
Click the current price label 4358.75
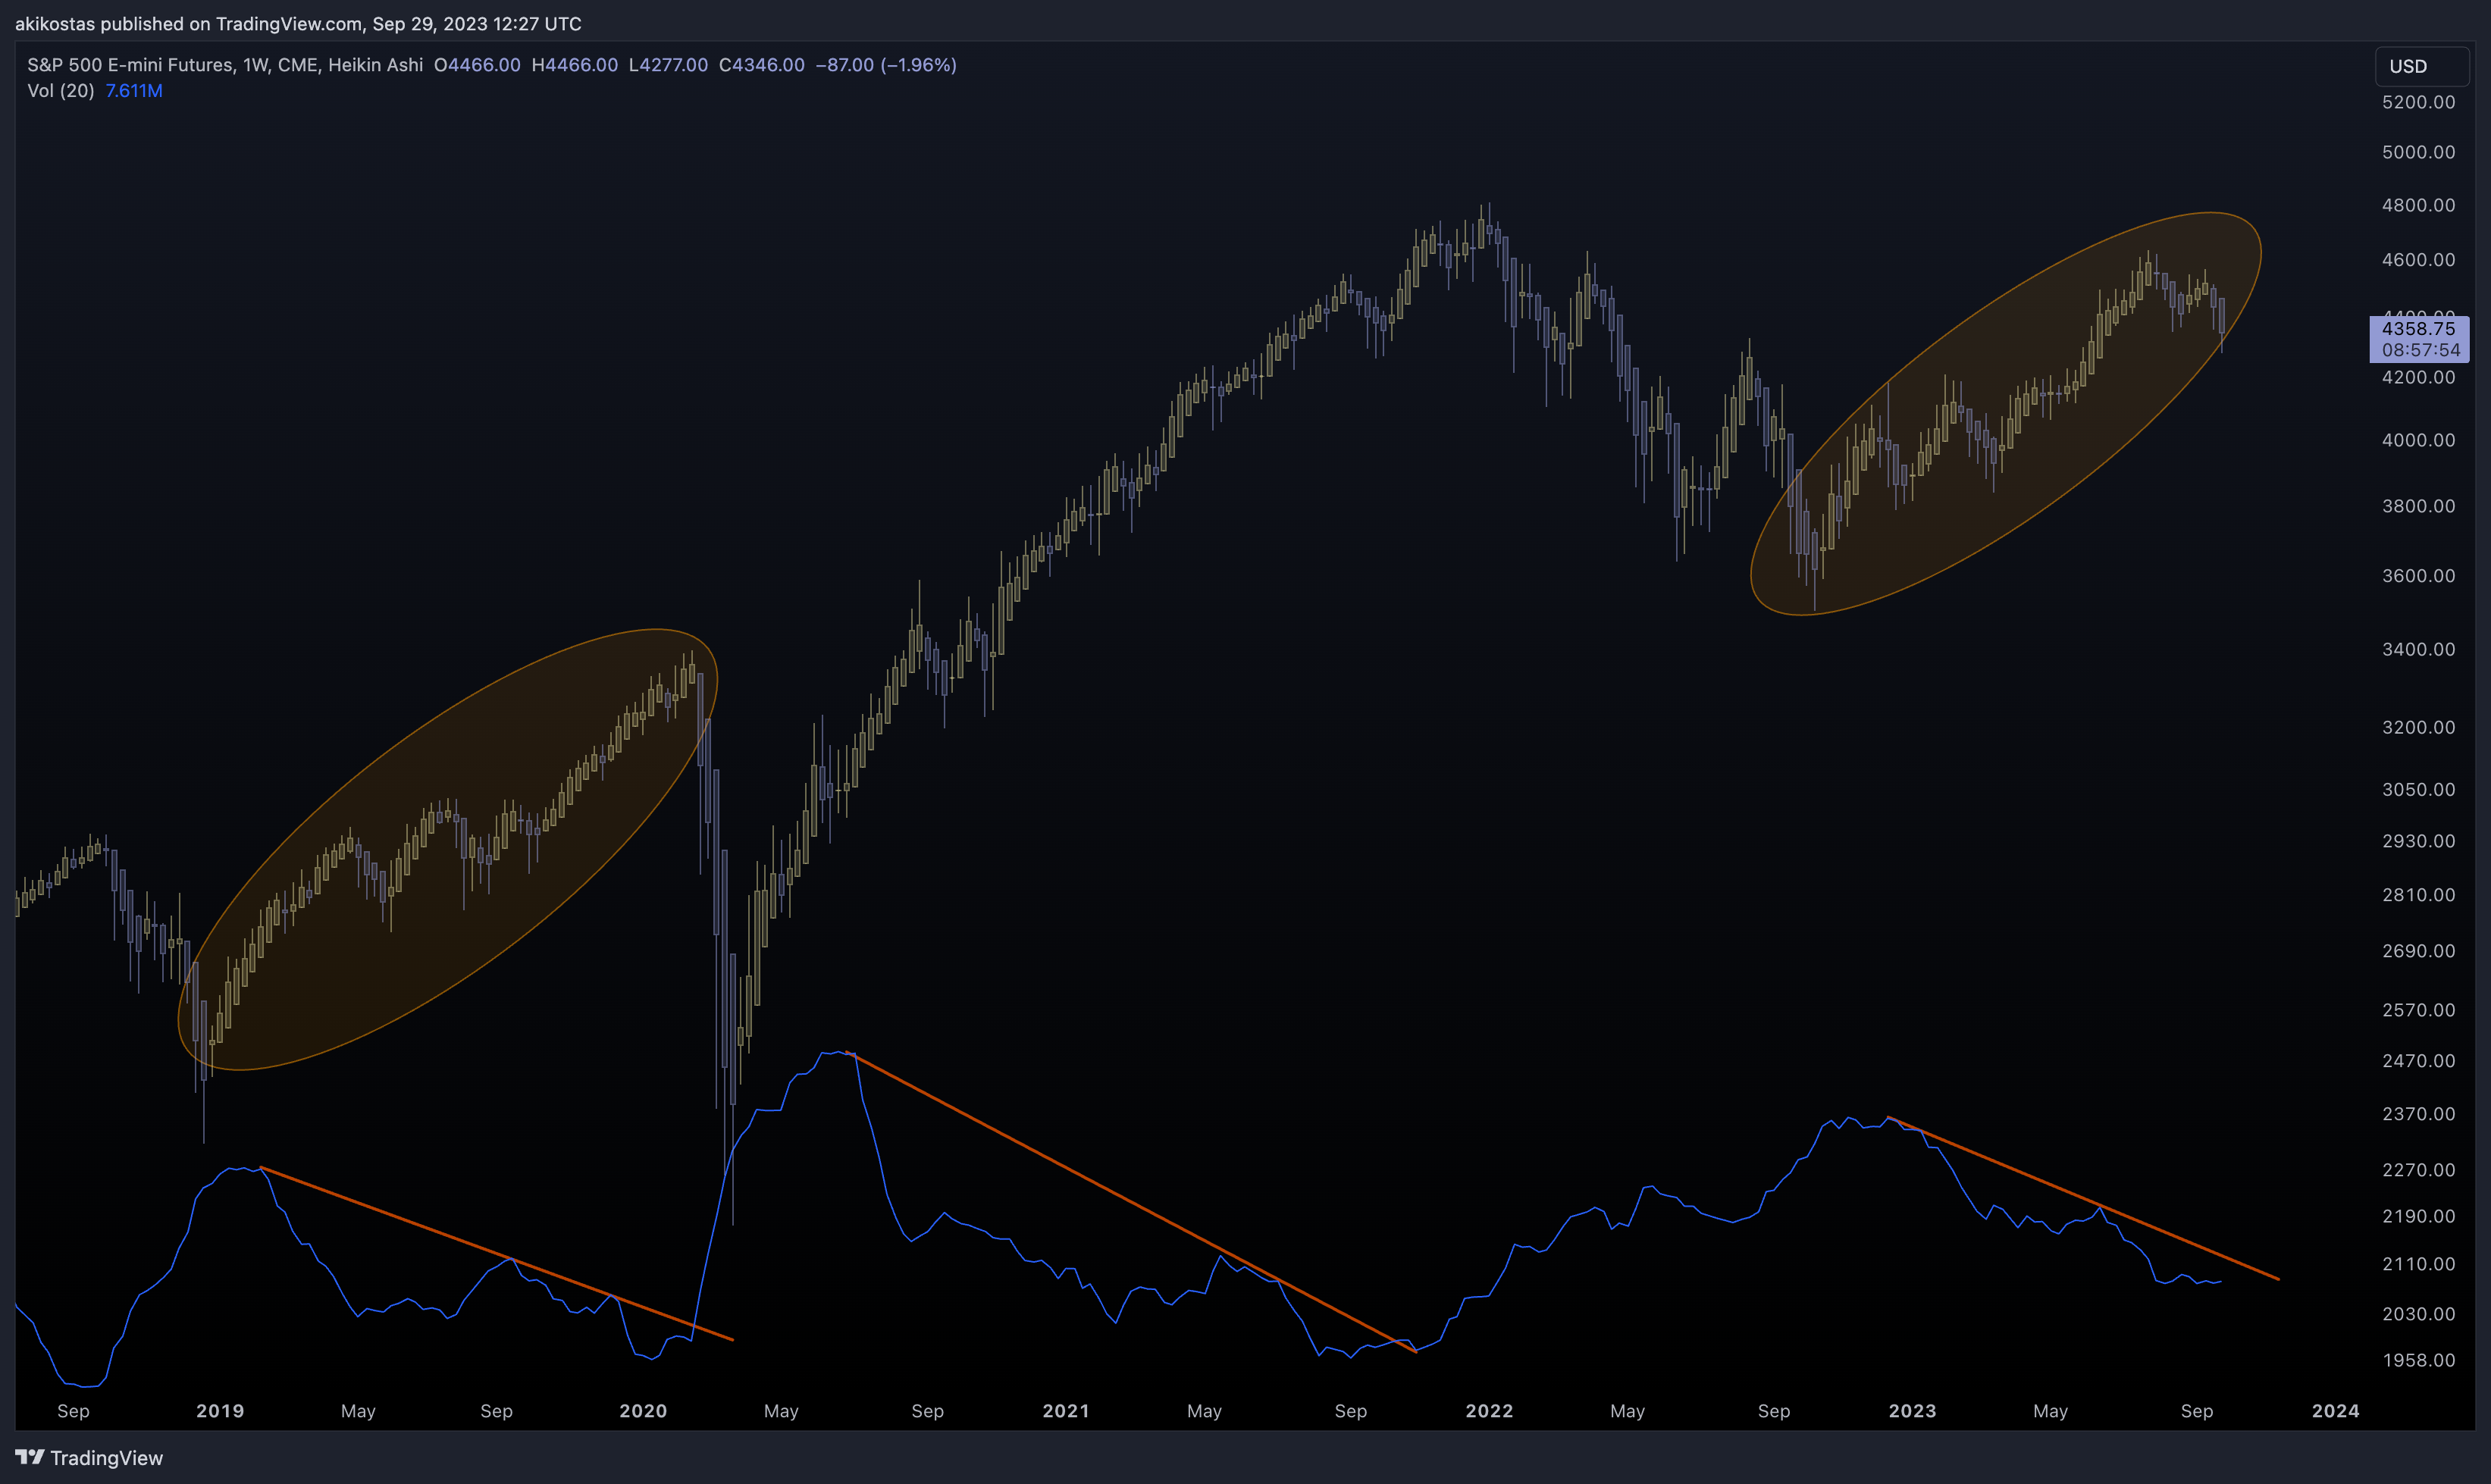(2418, 328)
